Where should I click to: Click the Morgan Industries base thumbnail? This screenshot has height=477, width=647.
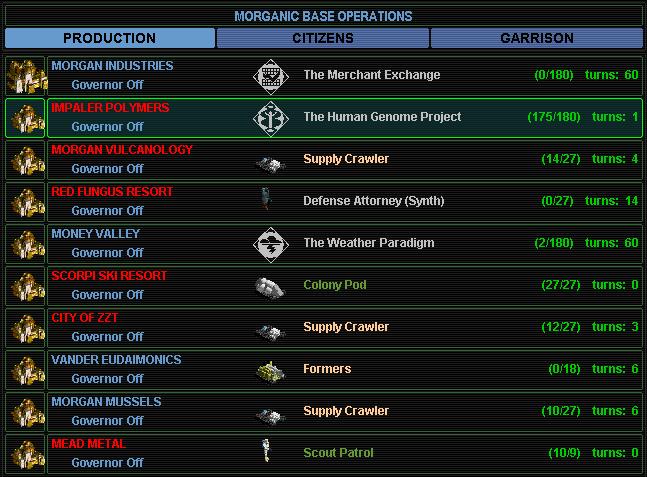[22, 75]
